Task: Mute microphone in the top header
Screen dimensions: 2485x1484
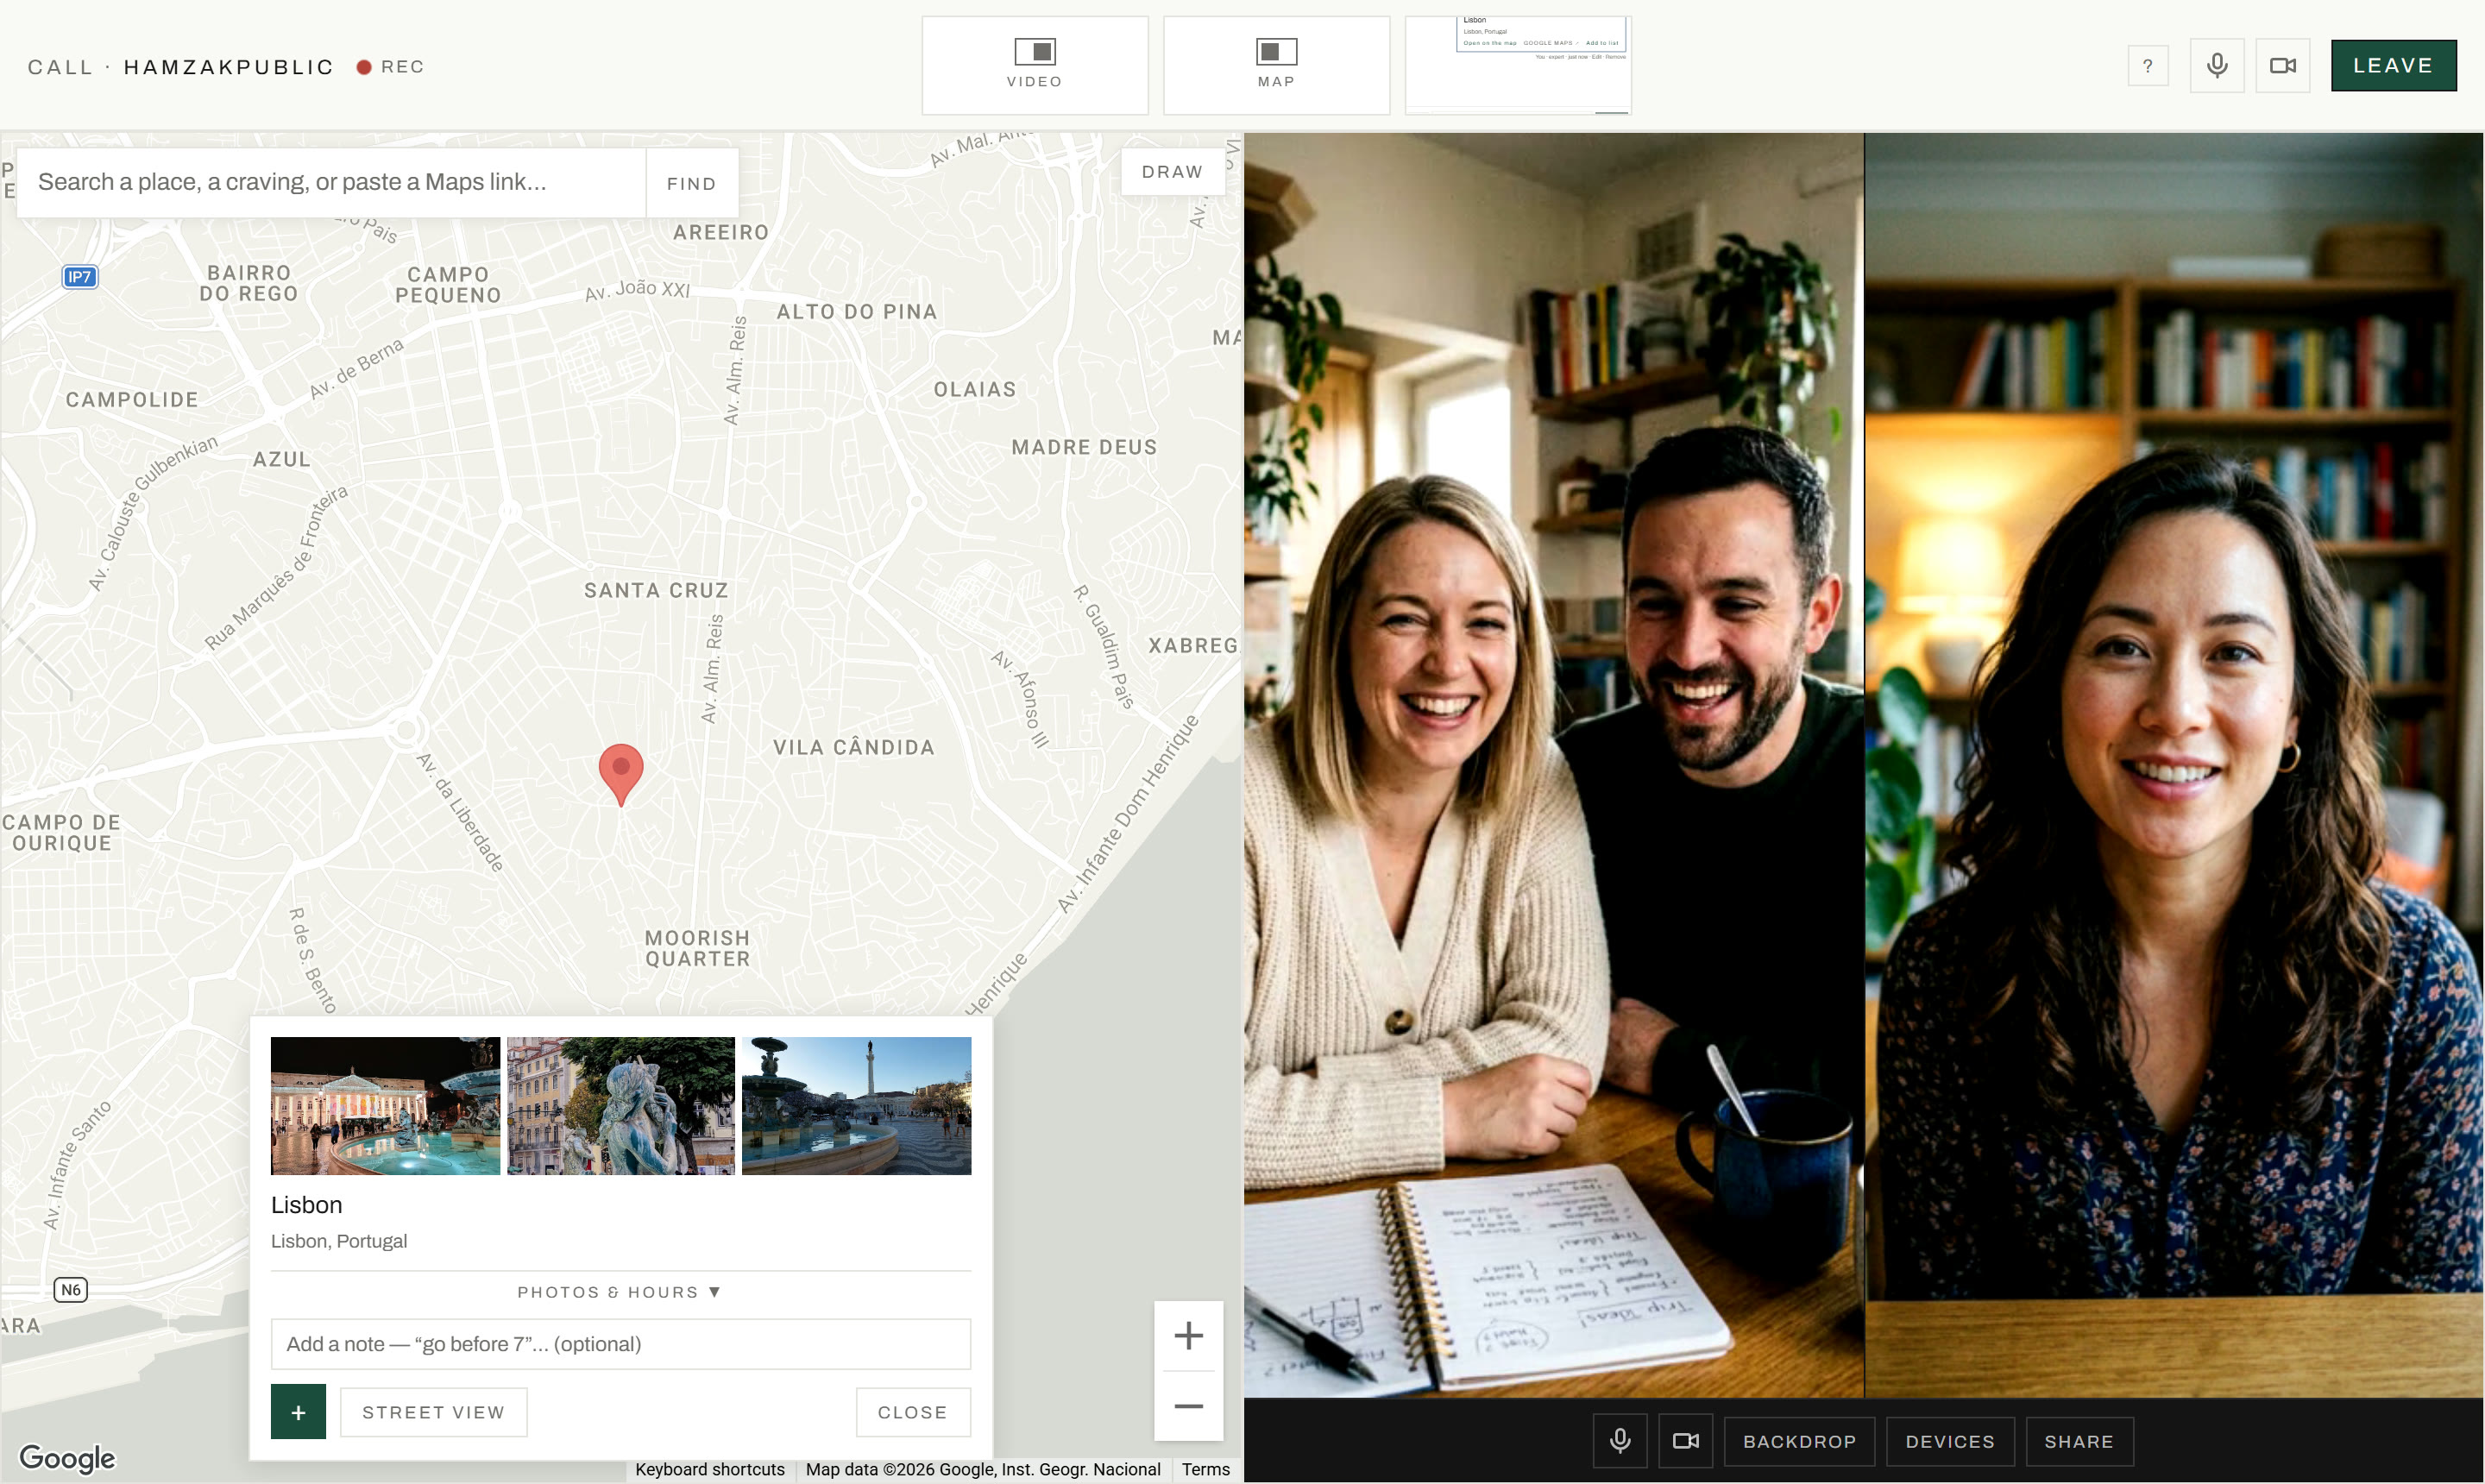Action: pos(2216,66)
